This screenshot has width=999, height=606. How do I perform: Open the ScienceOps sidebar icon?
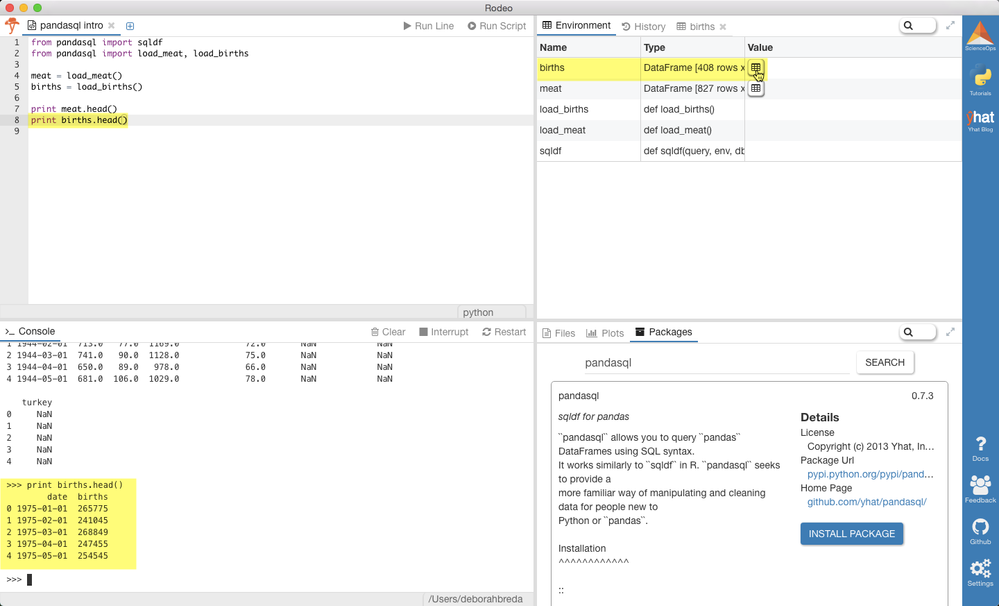980,36
